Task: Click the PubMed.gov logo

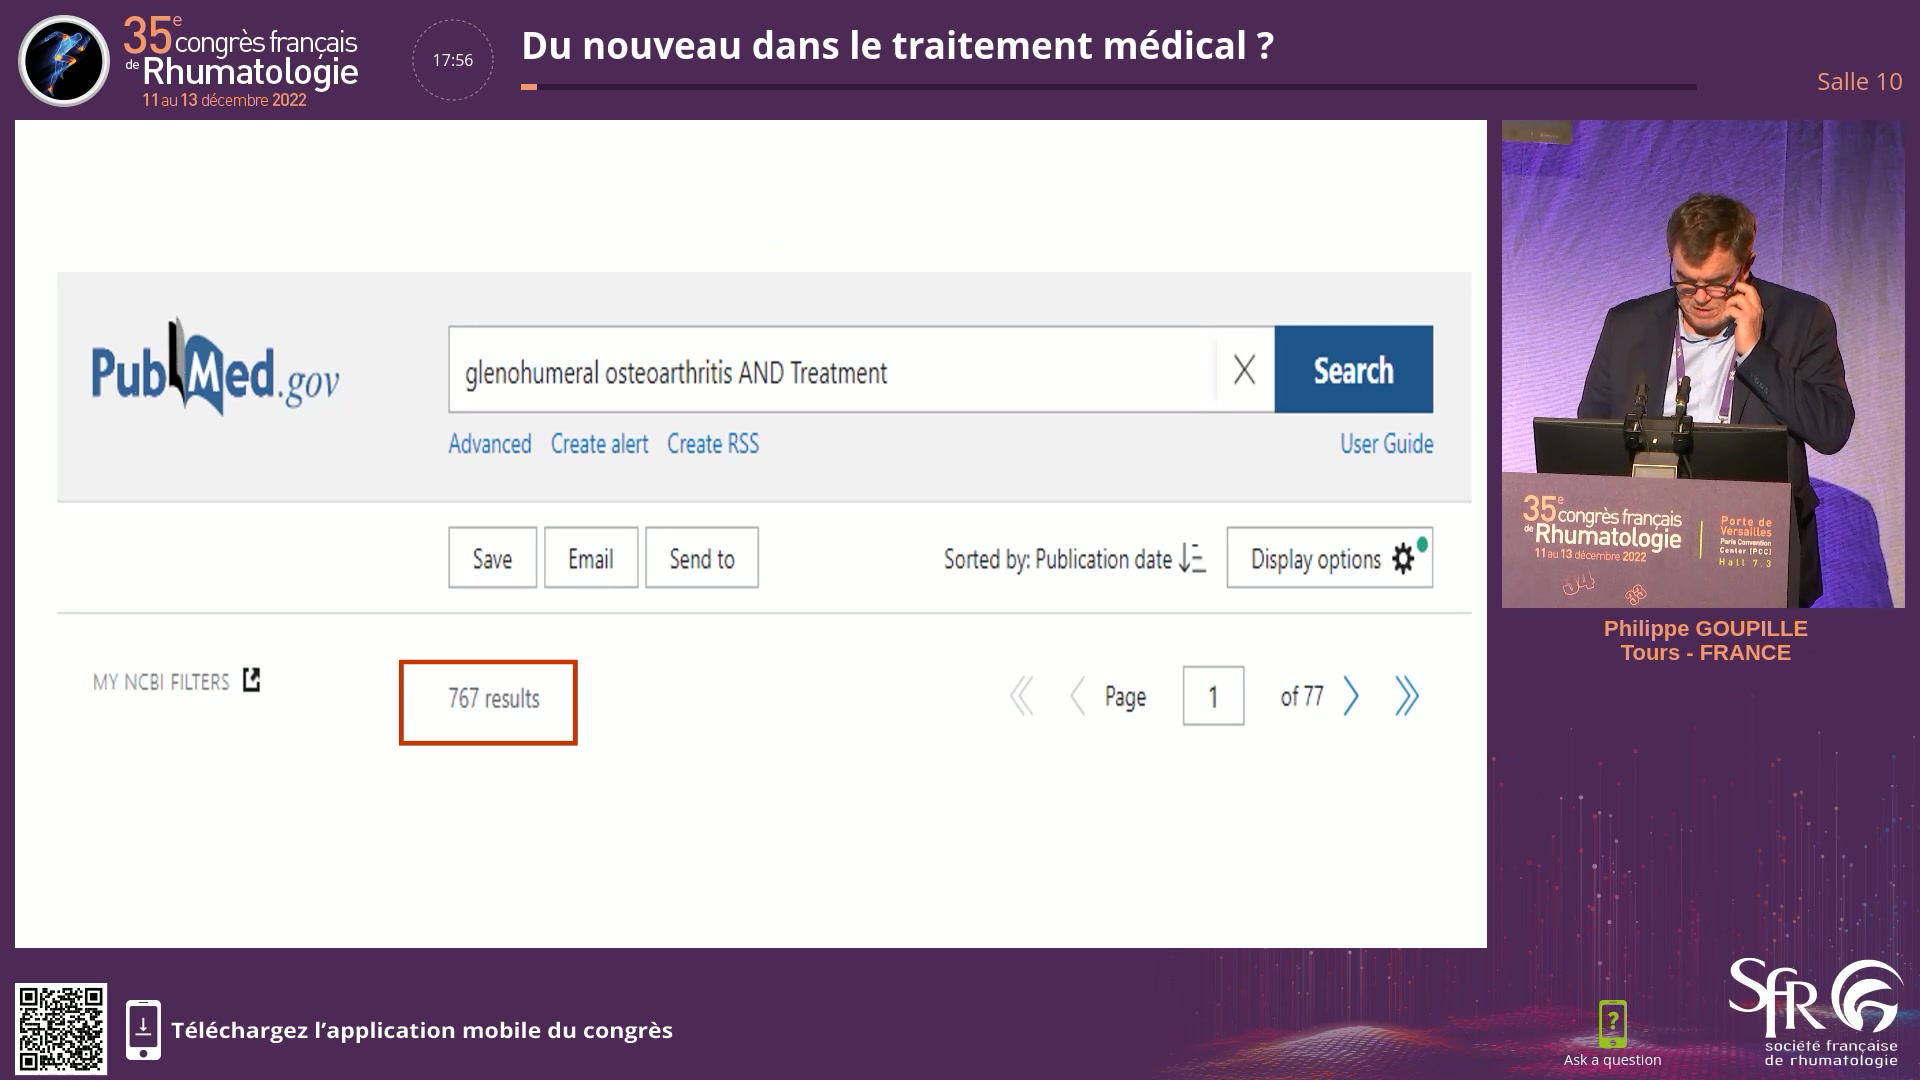Action: coord(215,368)
